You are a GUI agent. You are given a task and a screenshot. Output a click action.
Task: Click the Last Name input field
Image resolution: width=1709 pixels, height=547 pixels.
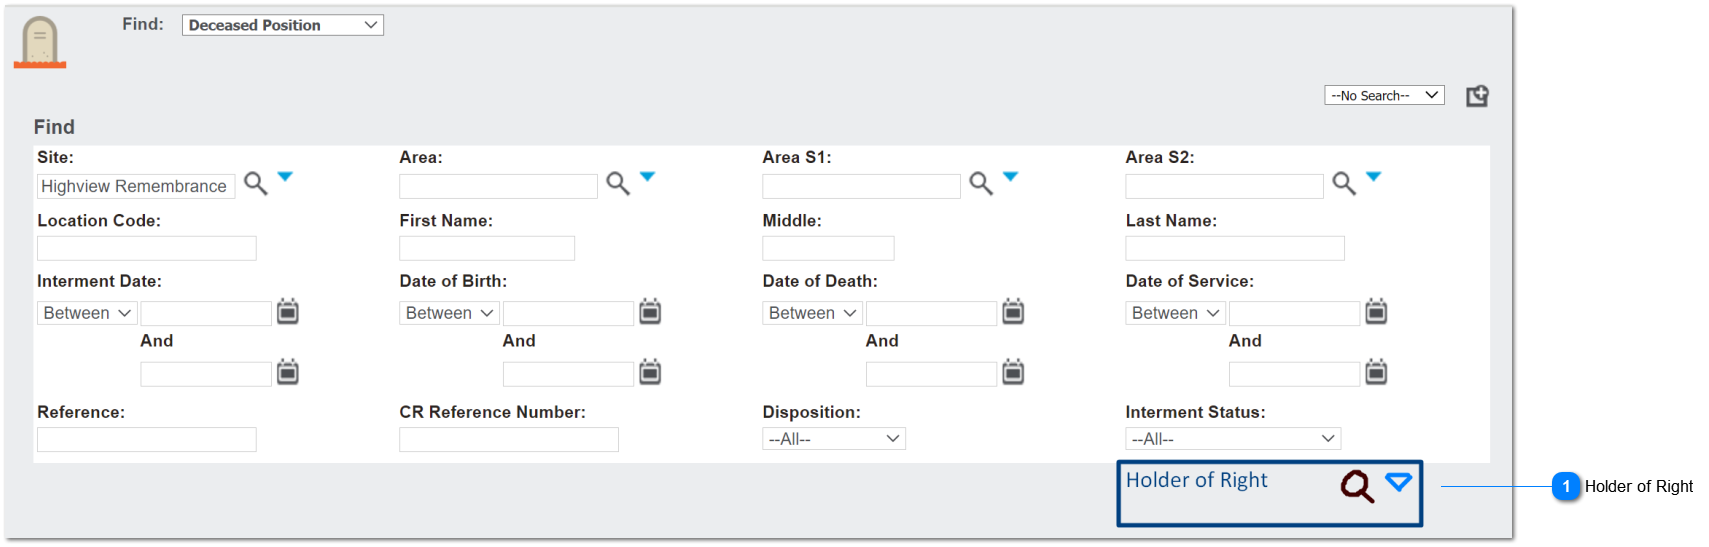click(x=1235, y=248)
